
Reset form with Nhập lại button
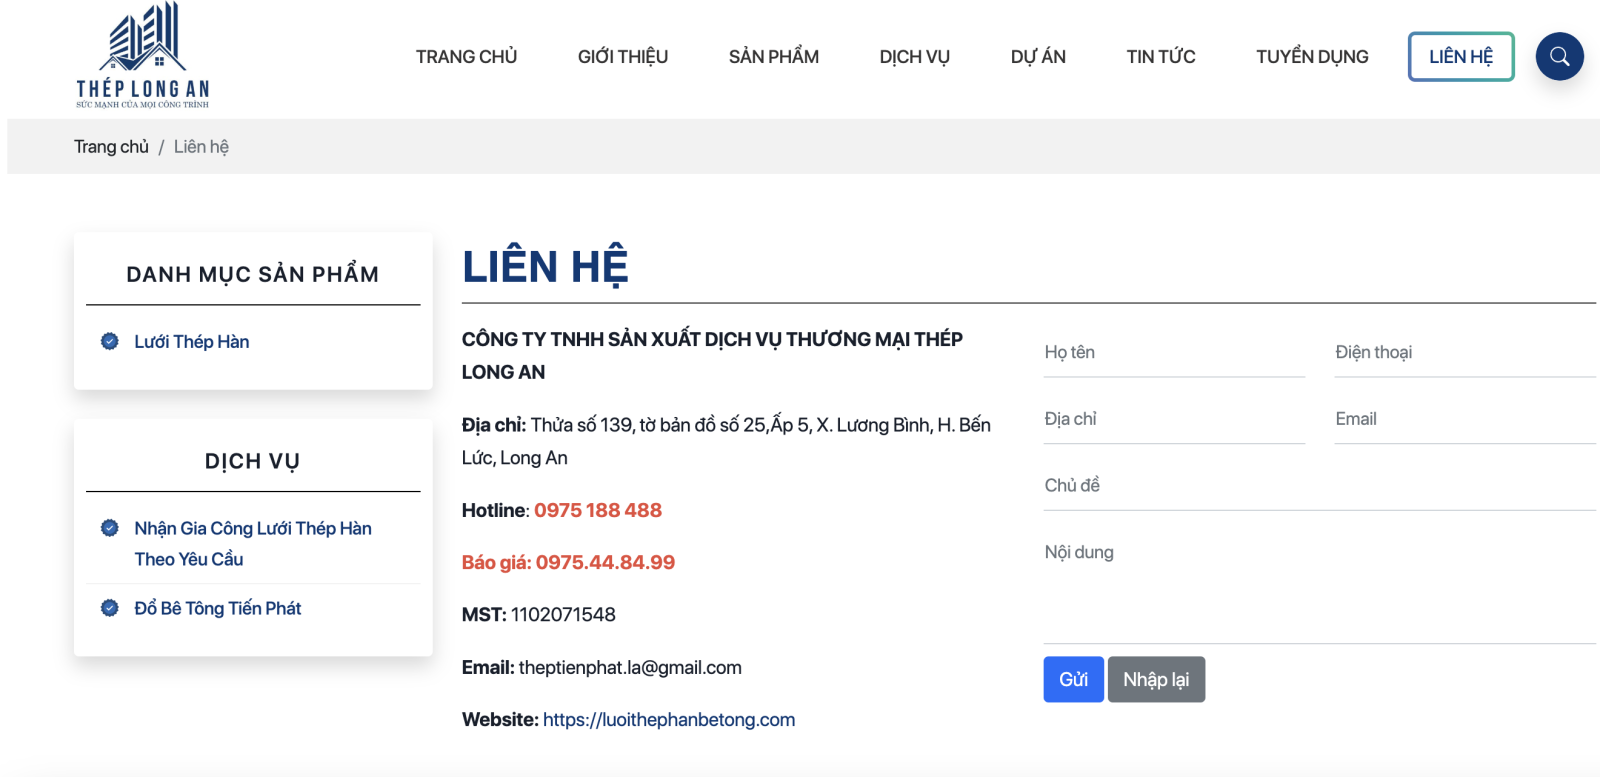(x=1156, y=679)
